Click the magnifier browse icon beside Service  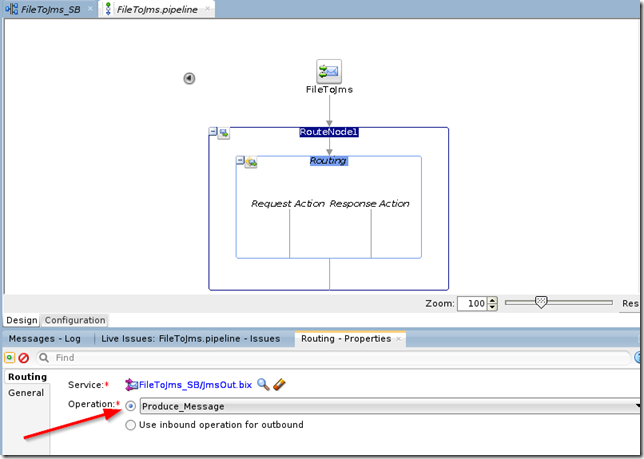tap(263, 384)
